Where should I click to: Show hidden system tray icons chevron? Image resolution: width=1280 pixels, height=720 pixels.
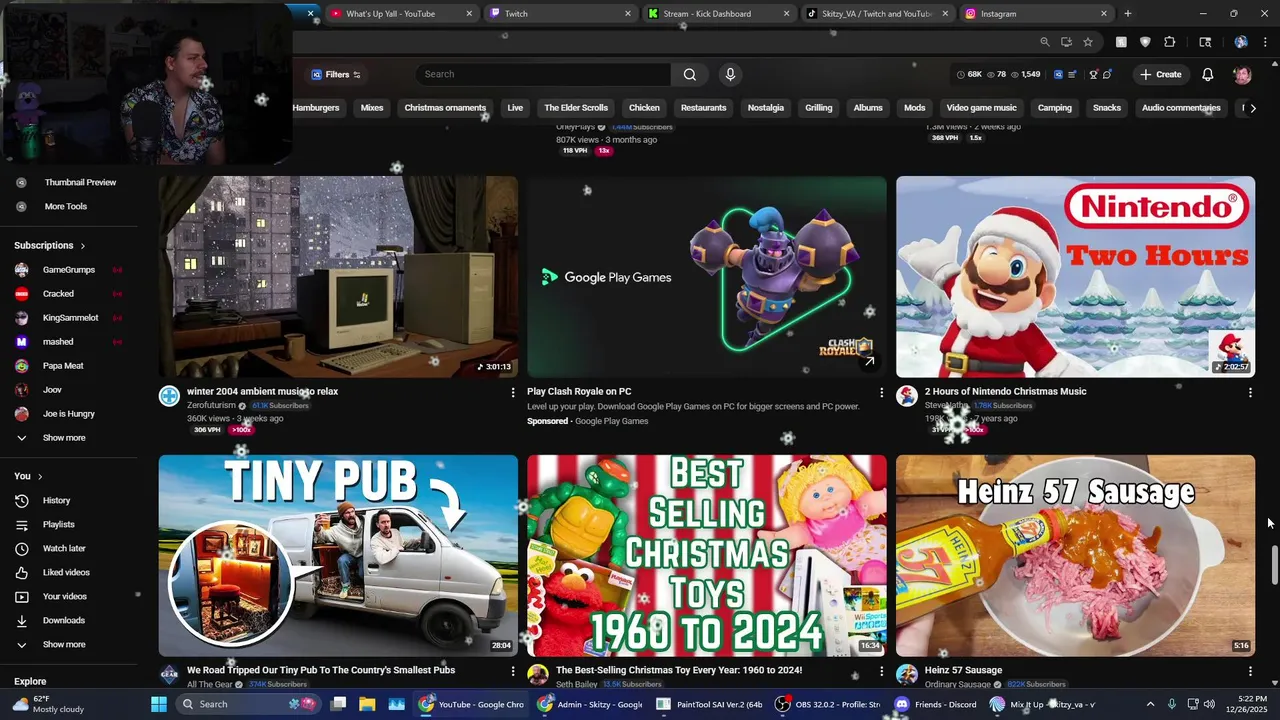point(1150,704)
